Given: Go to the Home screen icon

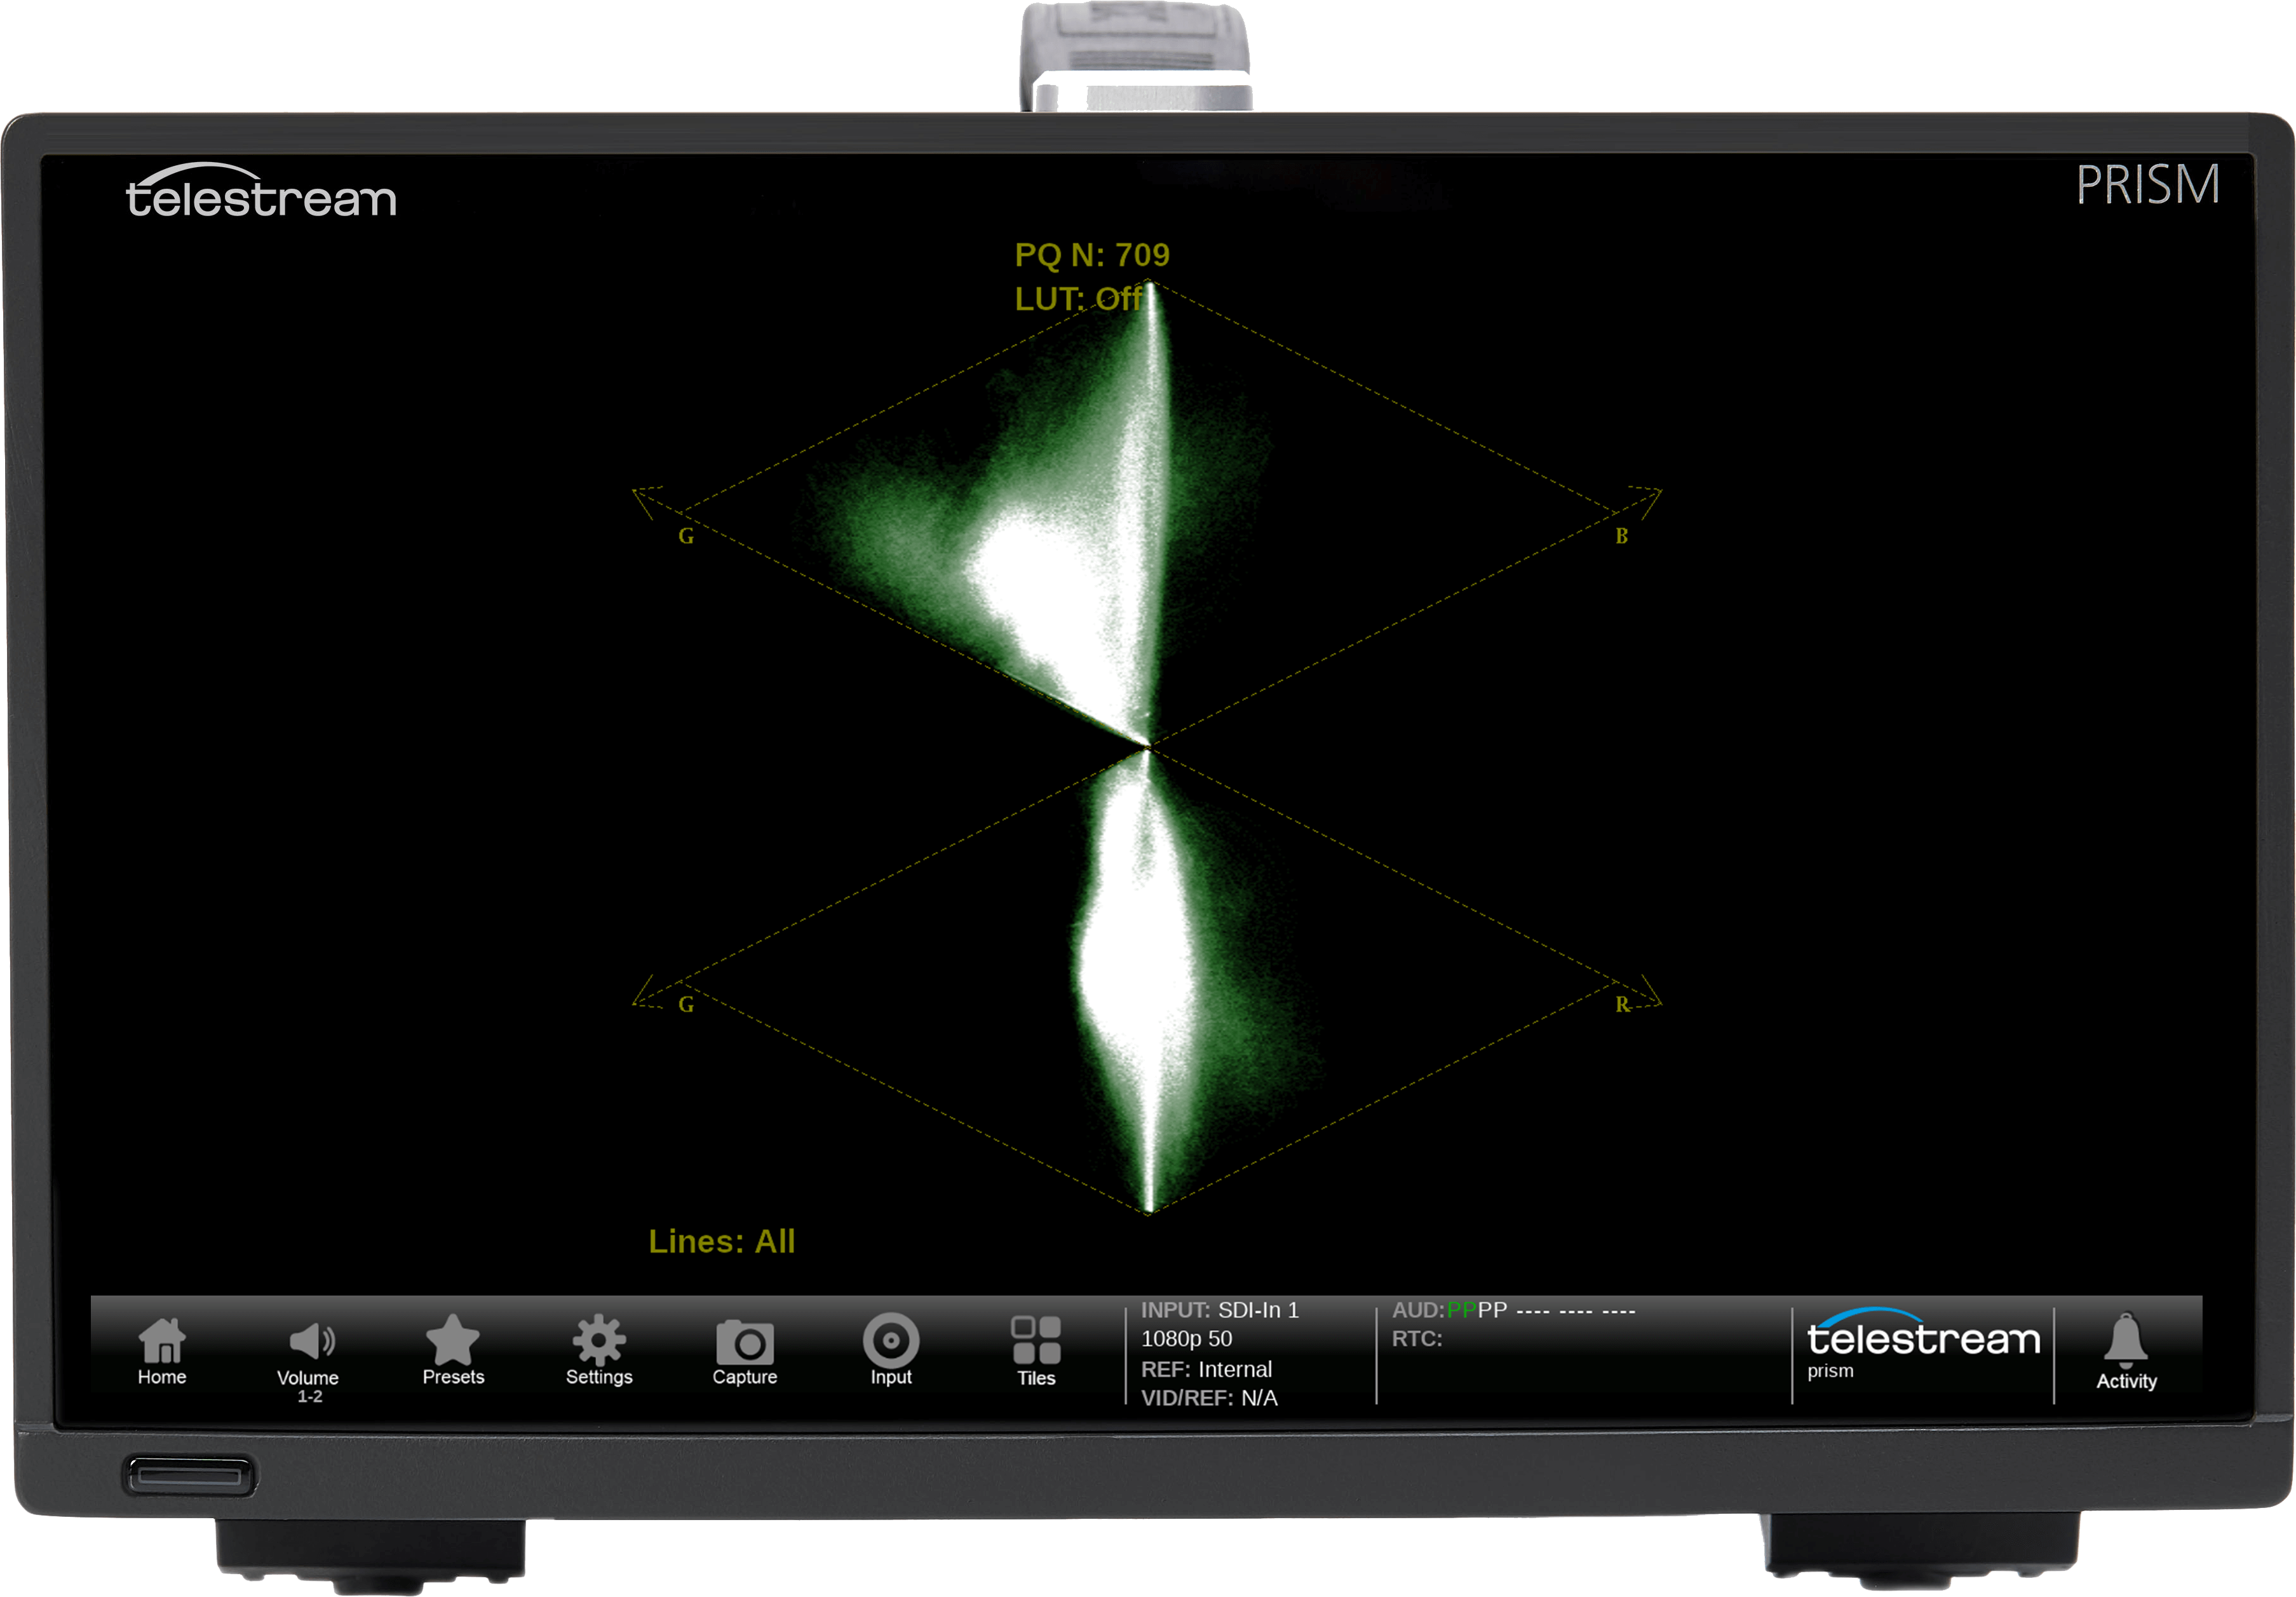Looking at the screenshot, I should [162, 1350].
